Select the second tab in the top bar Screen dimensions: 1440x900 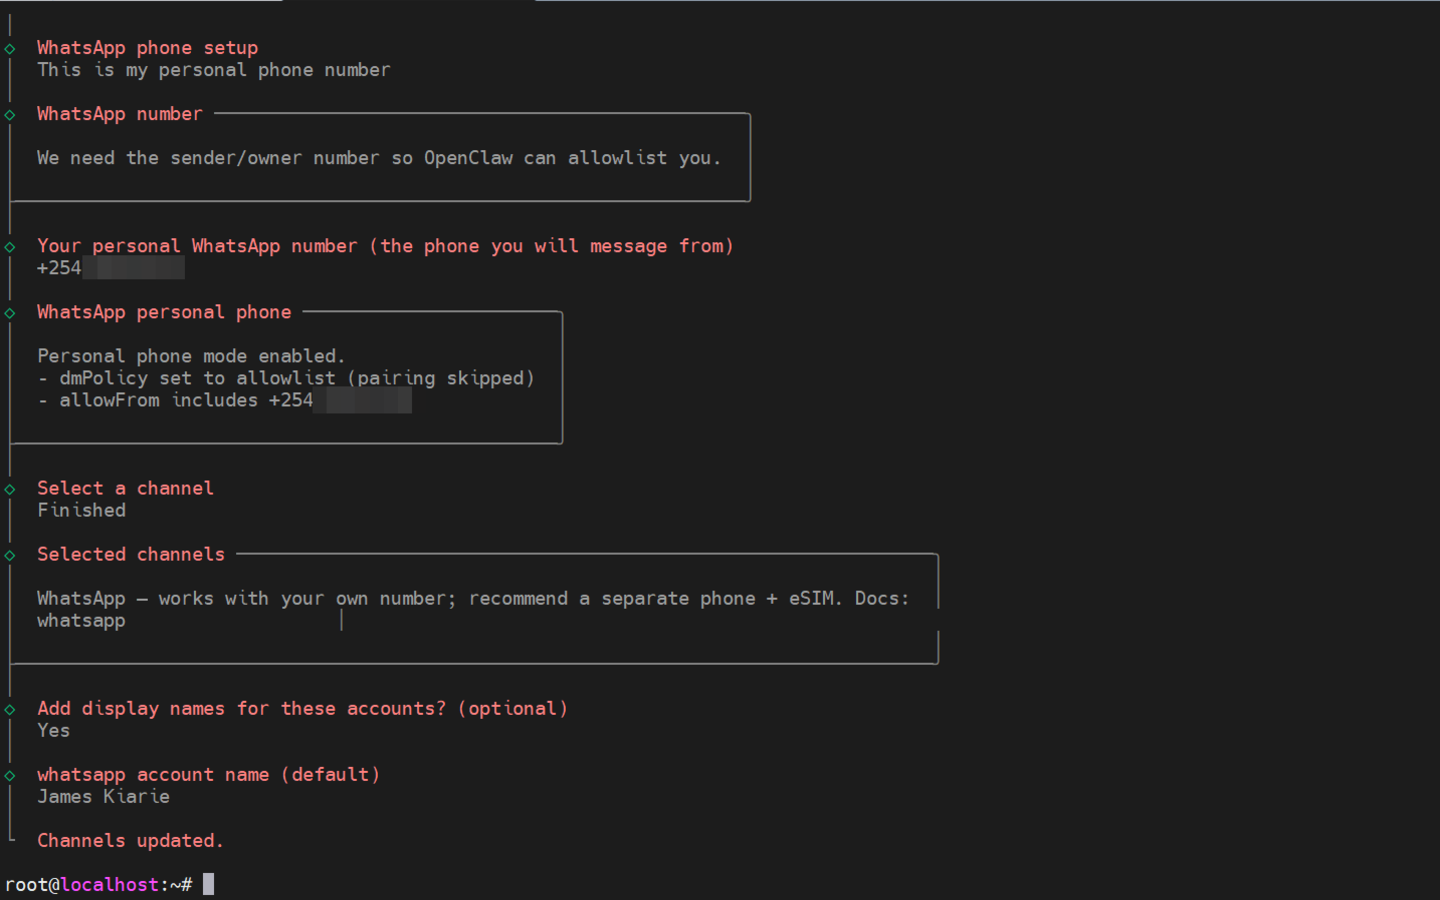410,3
